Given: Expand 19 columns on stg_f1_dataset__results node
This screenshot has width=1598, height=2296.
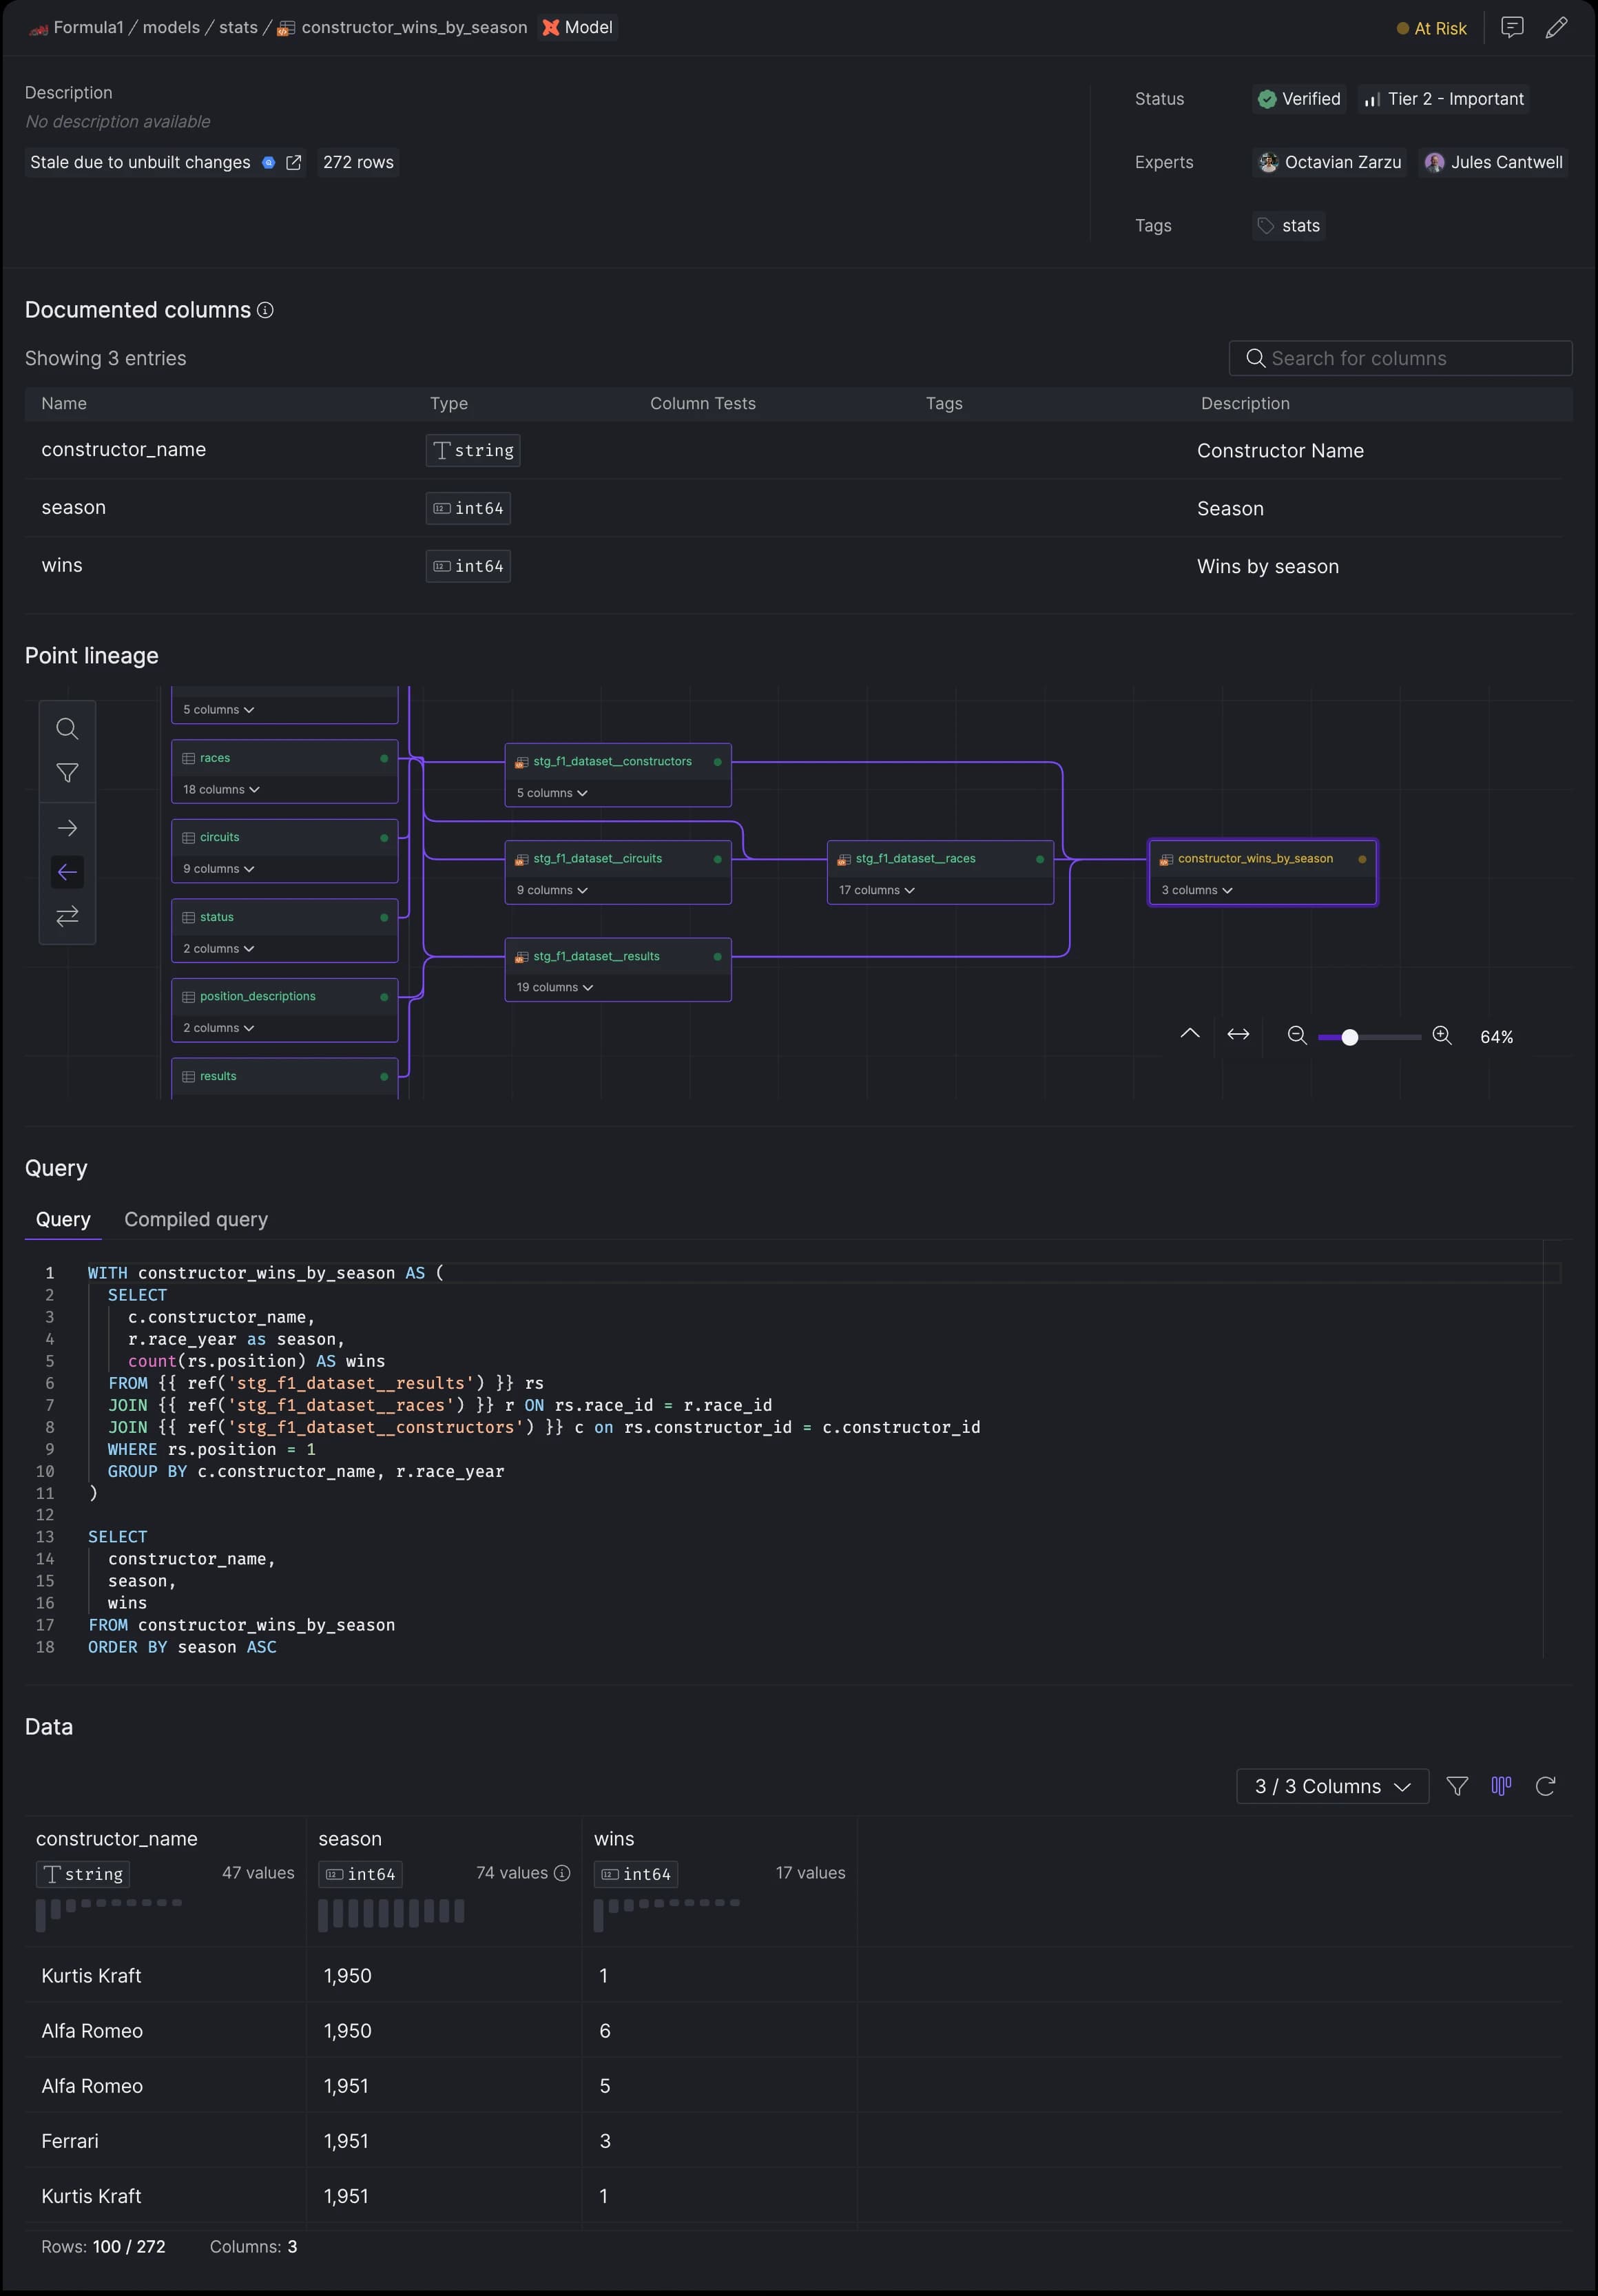Looking at the screenshot, I should pos(554,987).
